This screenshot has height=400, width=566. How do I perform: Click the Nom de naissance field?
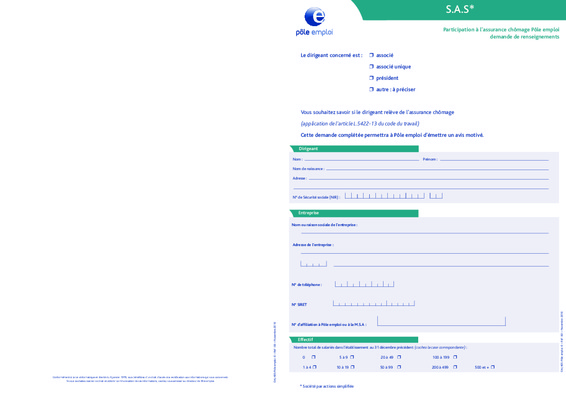pyautogui.click(x=437, y=168)
